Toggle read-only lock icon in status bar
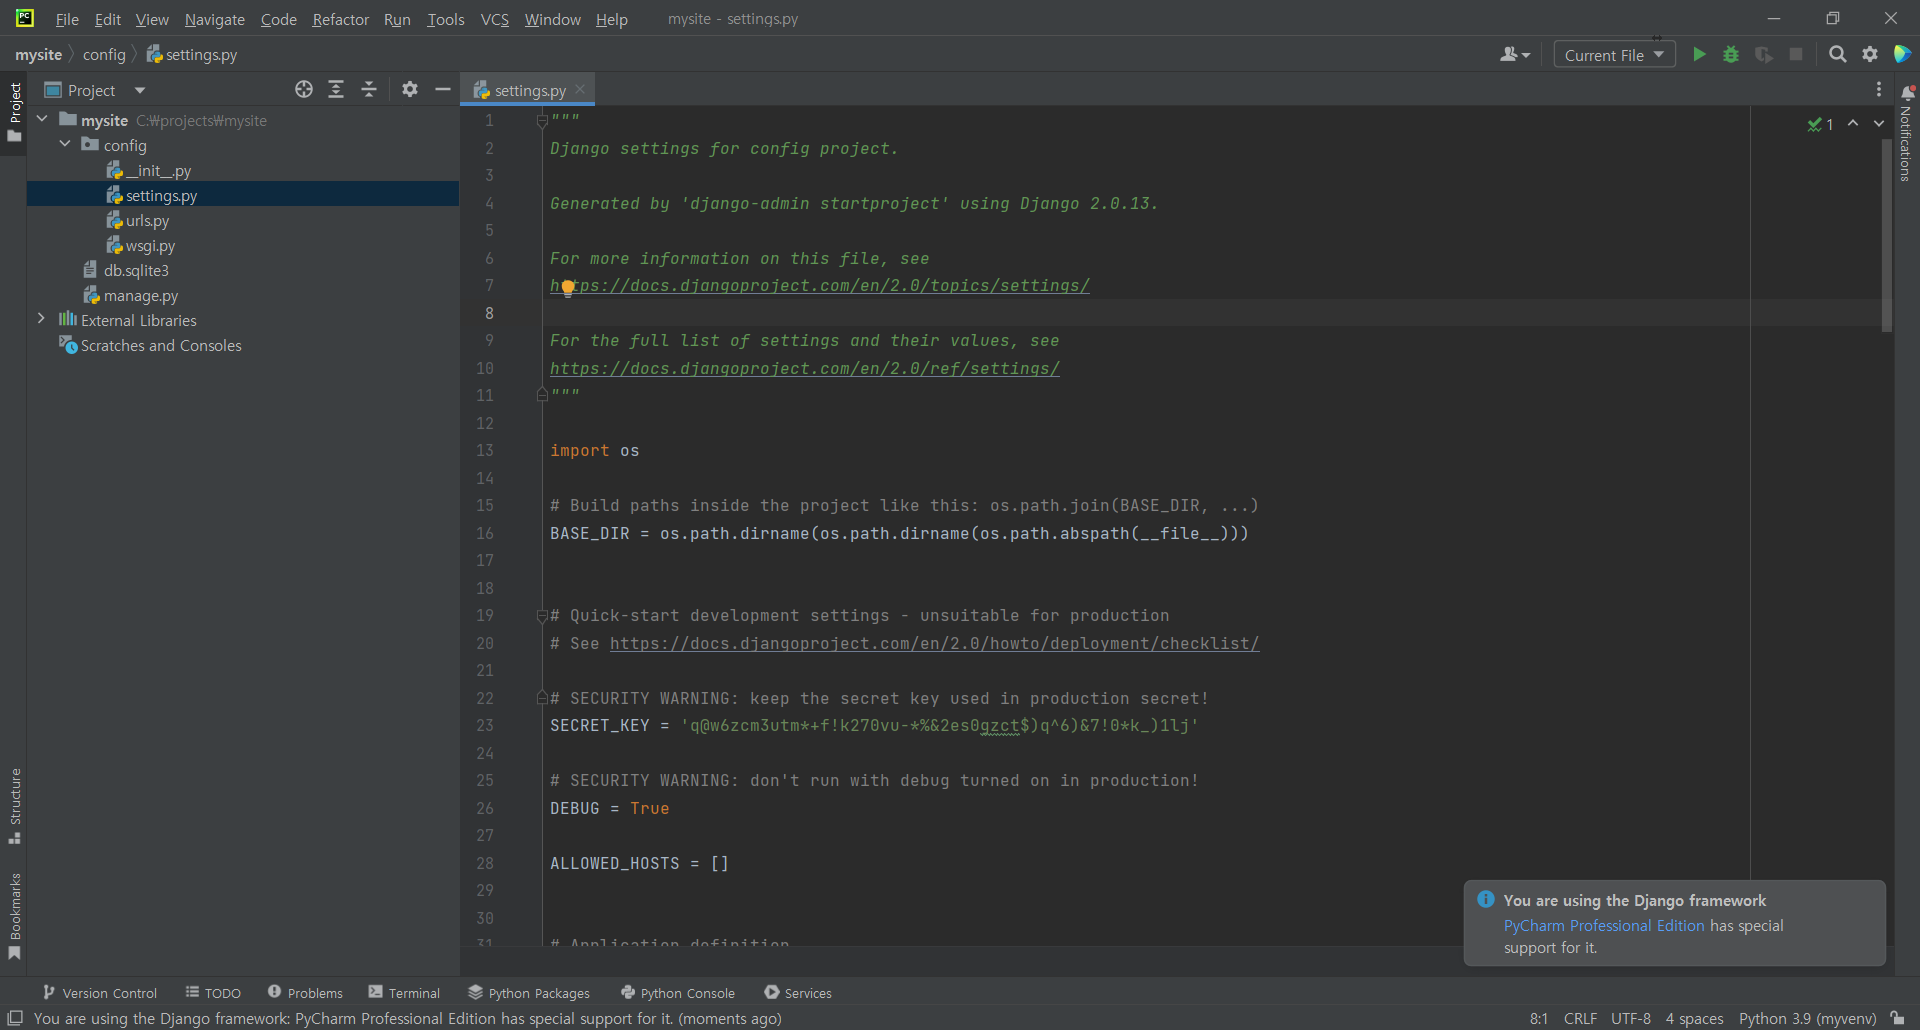 click(1897, 1018)
